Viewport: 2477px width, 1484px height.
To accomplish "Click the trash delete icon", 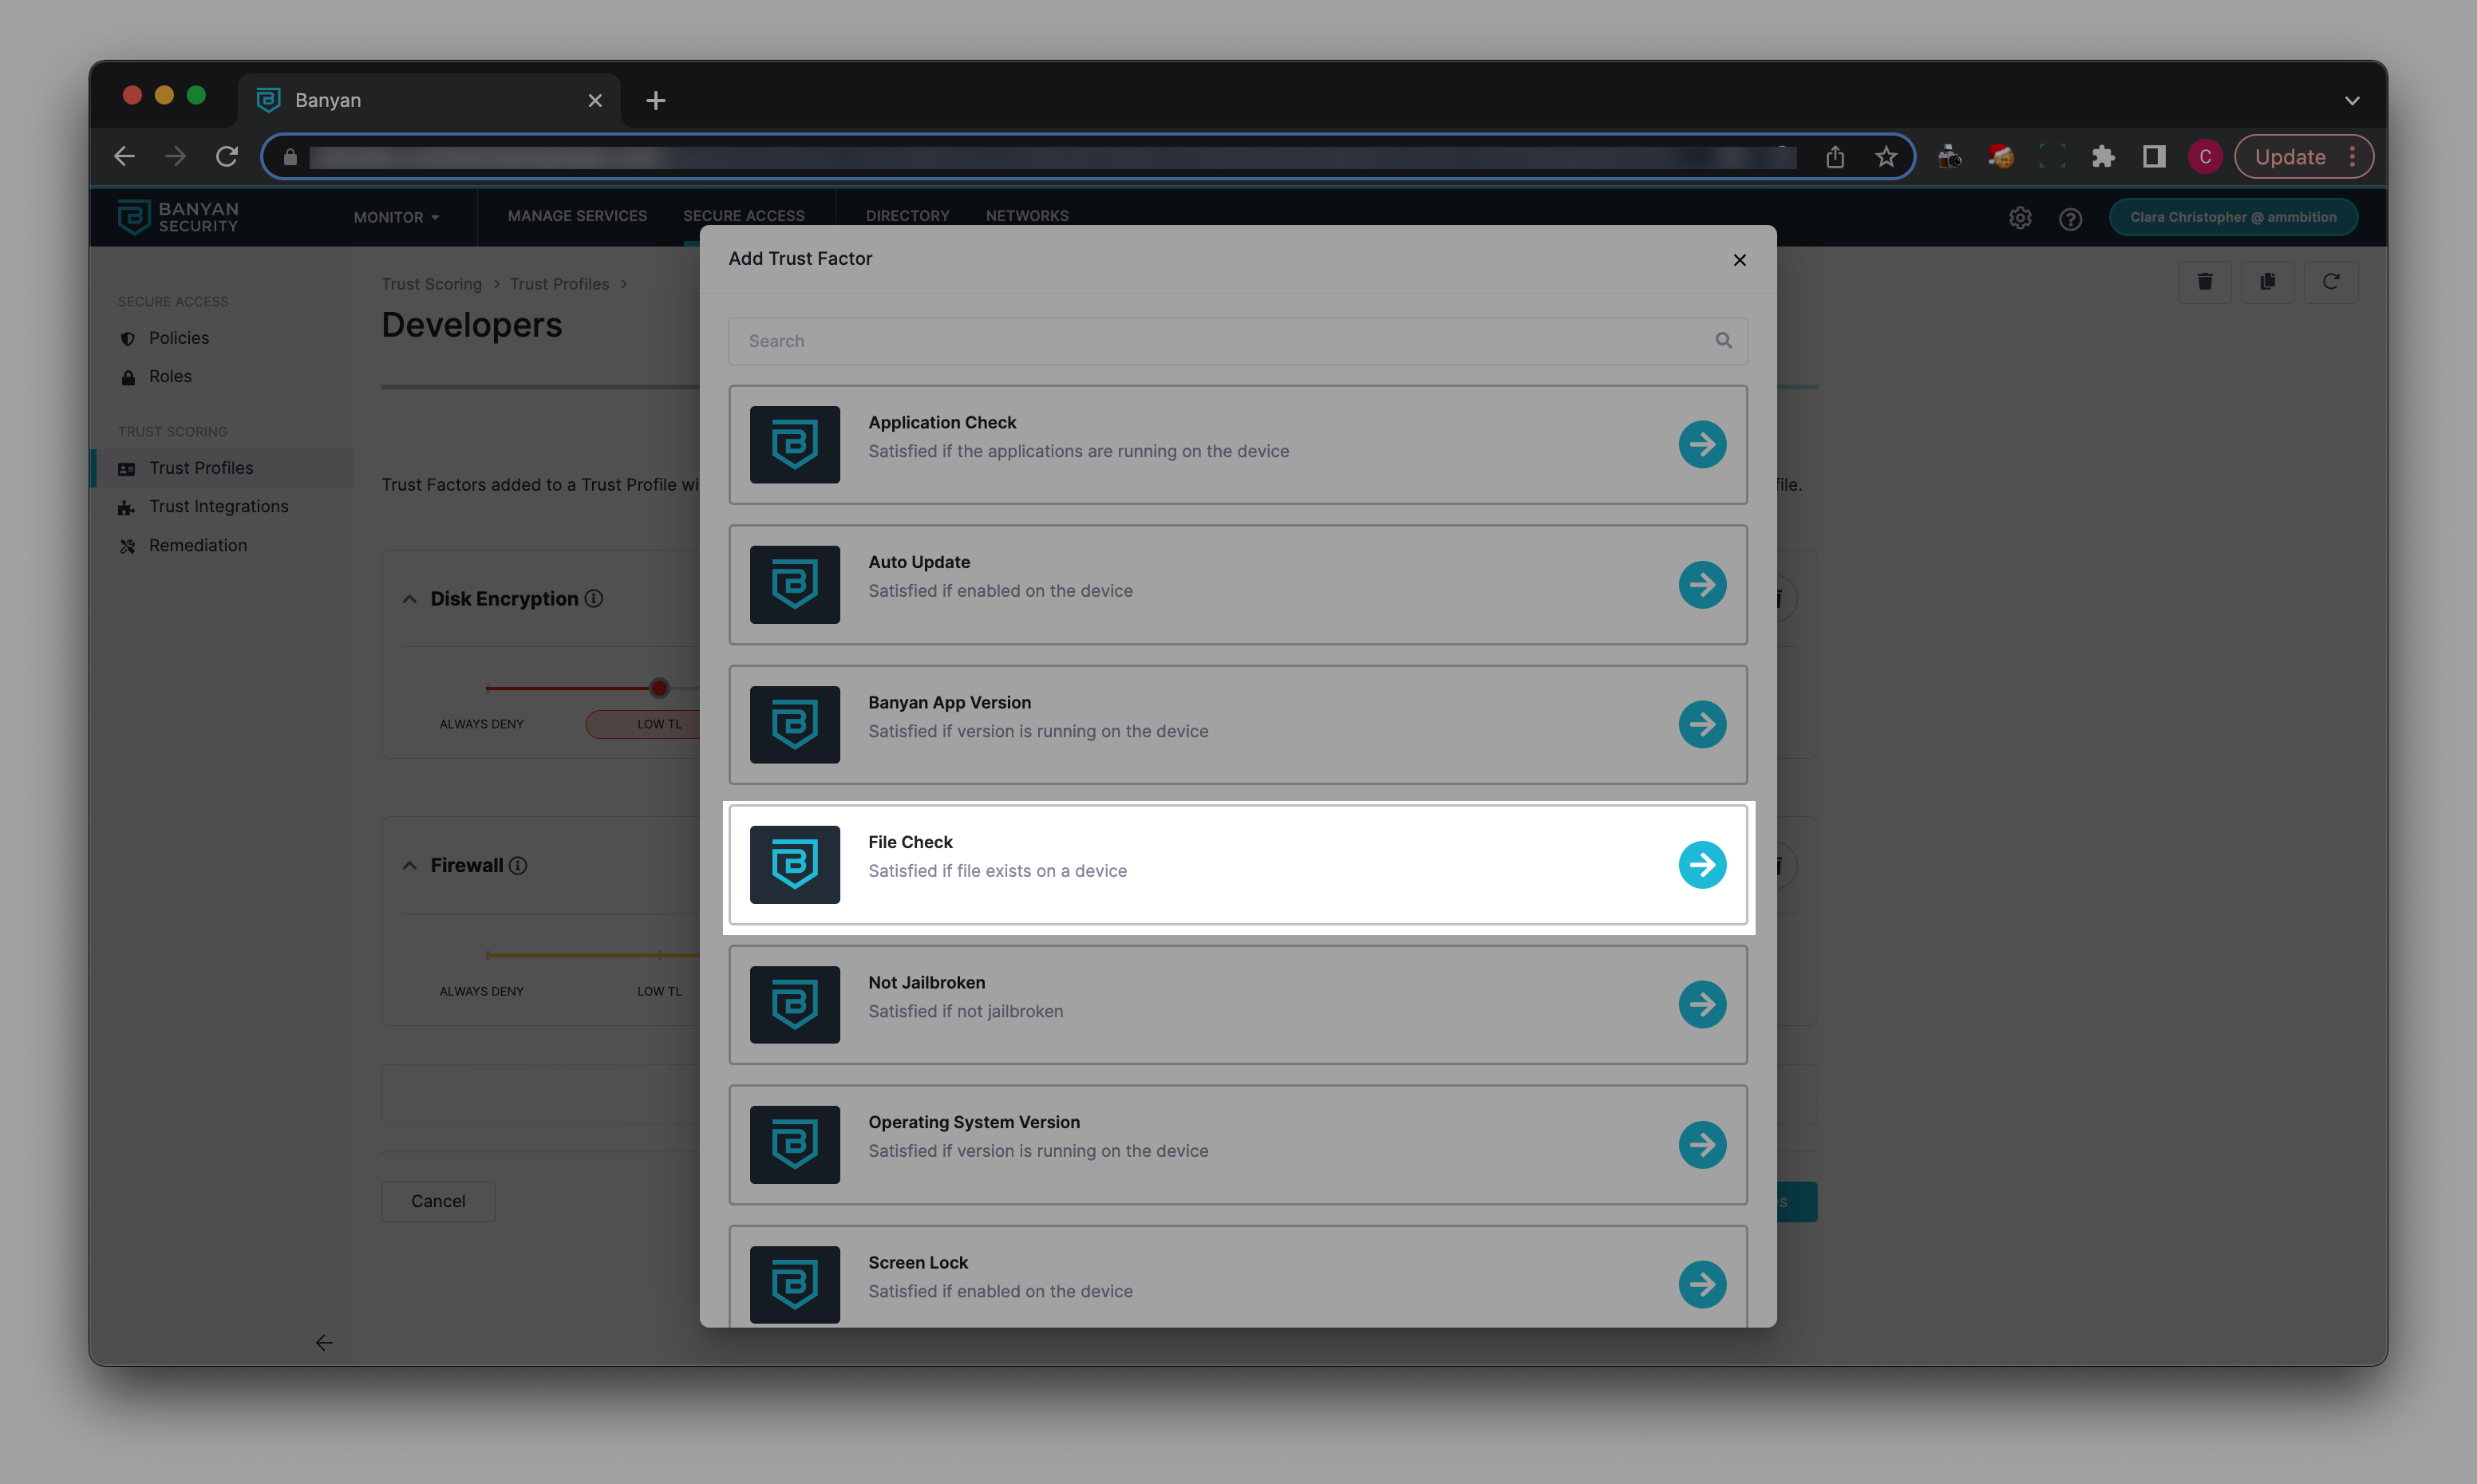I will (2204, 282).
